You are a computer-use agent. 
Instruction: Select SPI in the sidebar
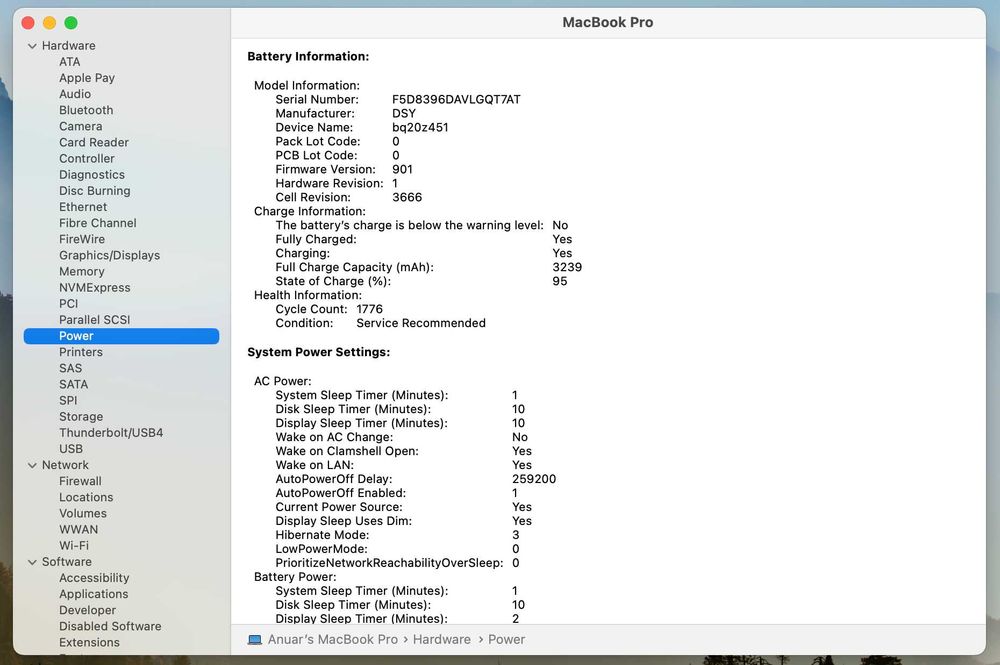pos(68,400)
